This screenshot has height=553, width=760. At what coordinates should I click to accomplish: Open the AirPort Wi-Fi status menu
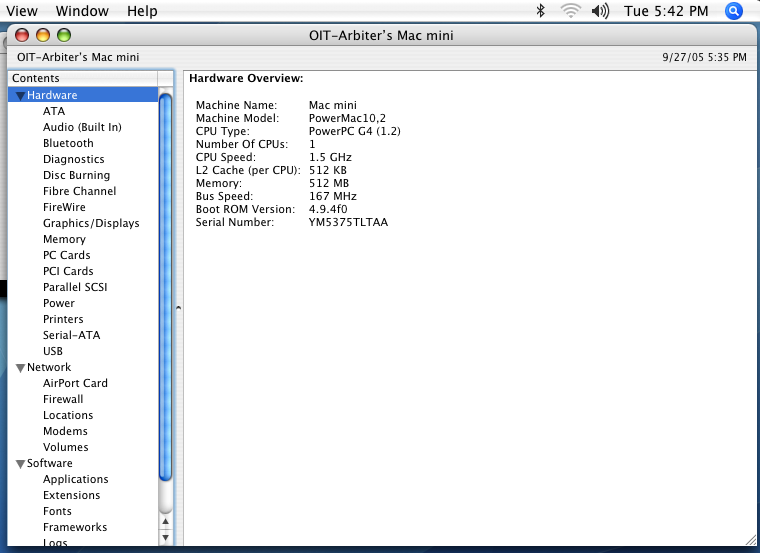click(x=570, y=11)
